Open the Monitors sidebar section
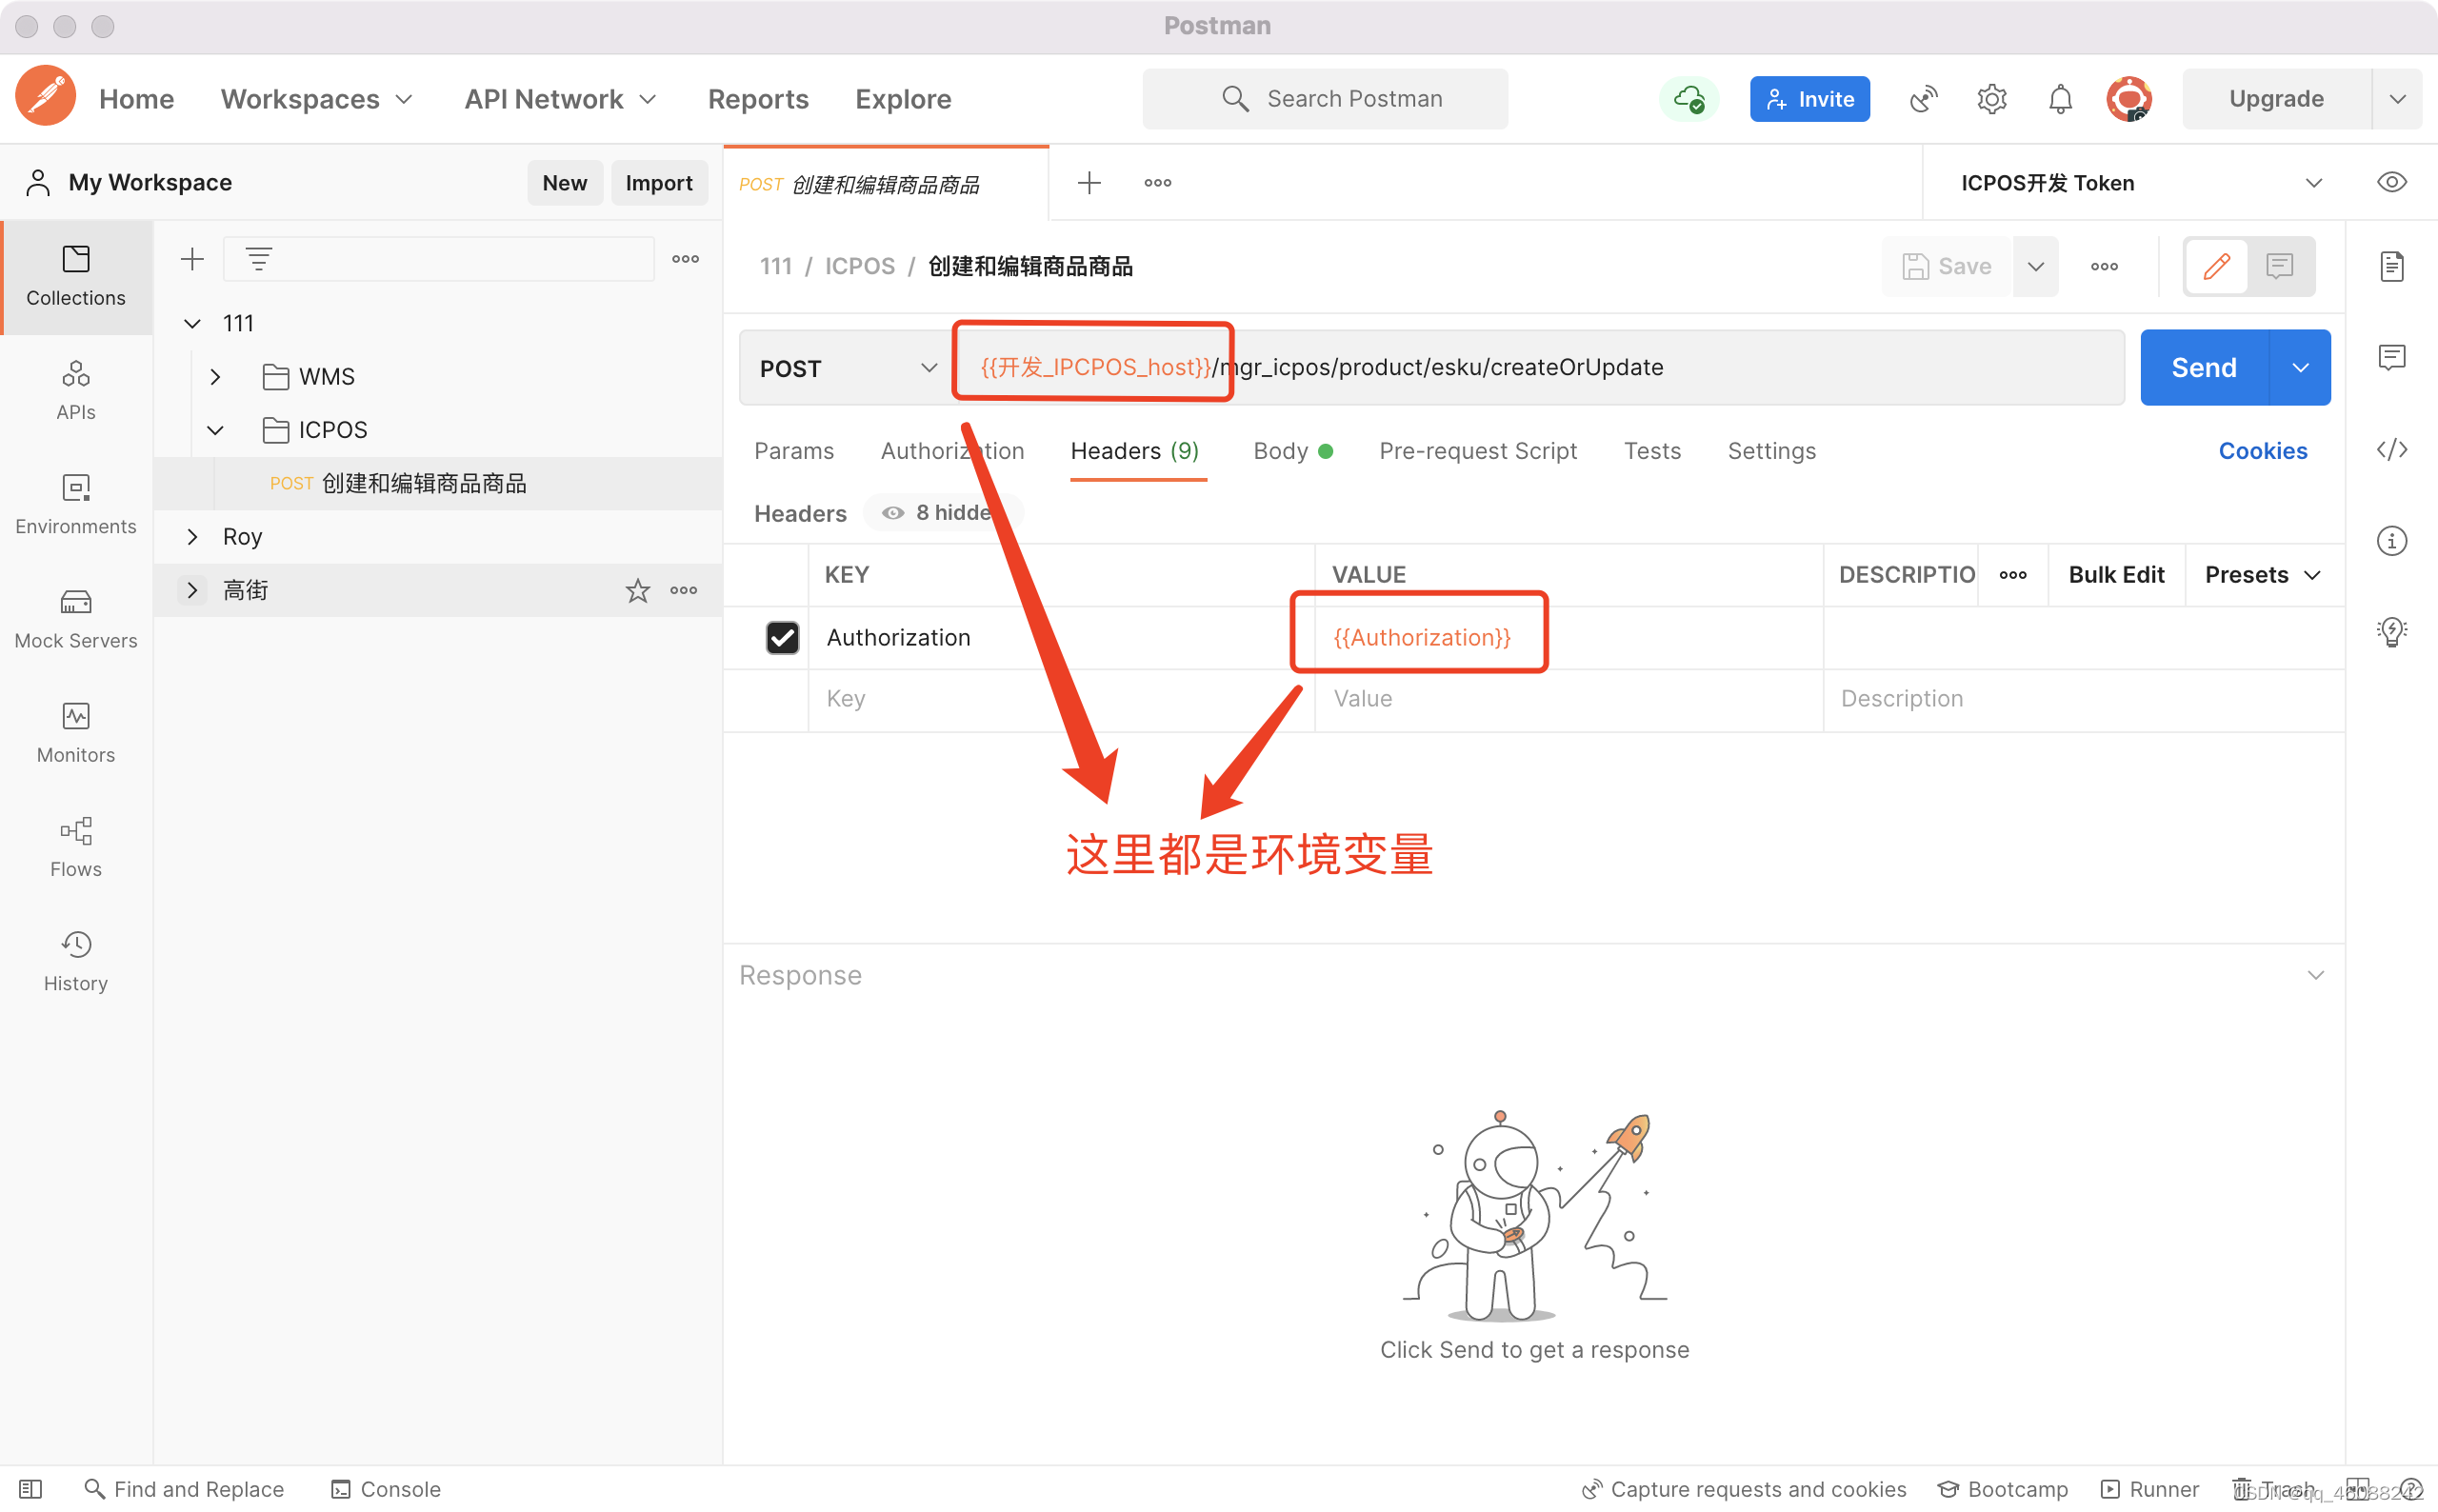Screen dimensions: 2438x1512 click(x=76, y=733)
